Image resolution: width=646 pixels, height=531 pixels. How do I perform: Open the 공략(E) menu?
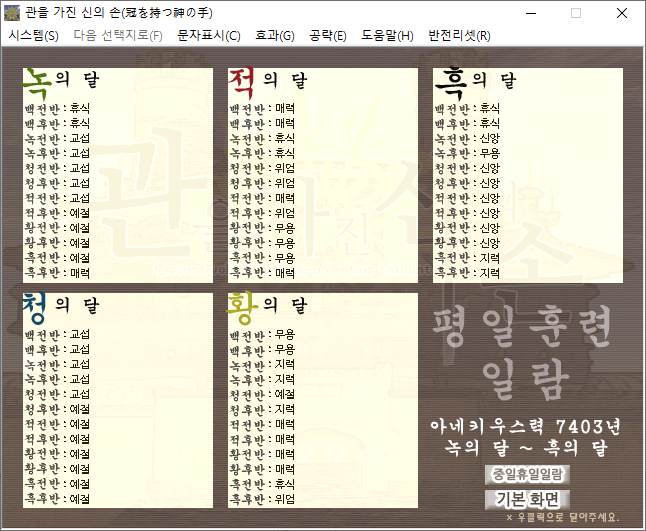tap(328, 35)
